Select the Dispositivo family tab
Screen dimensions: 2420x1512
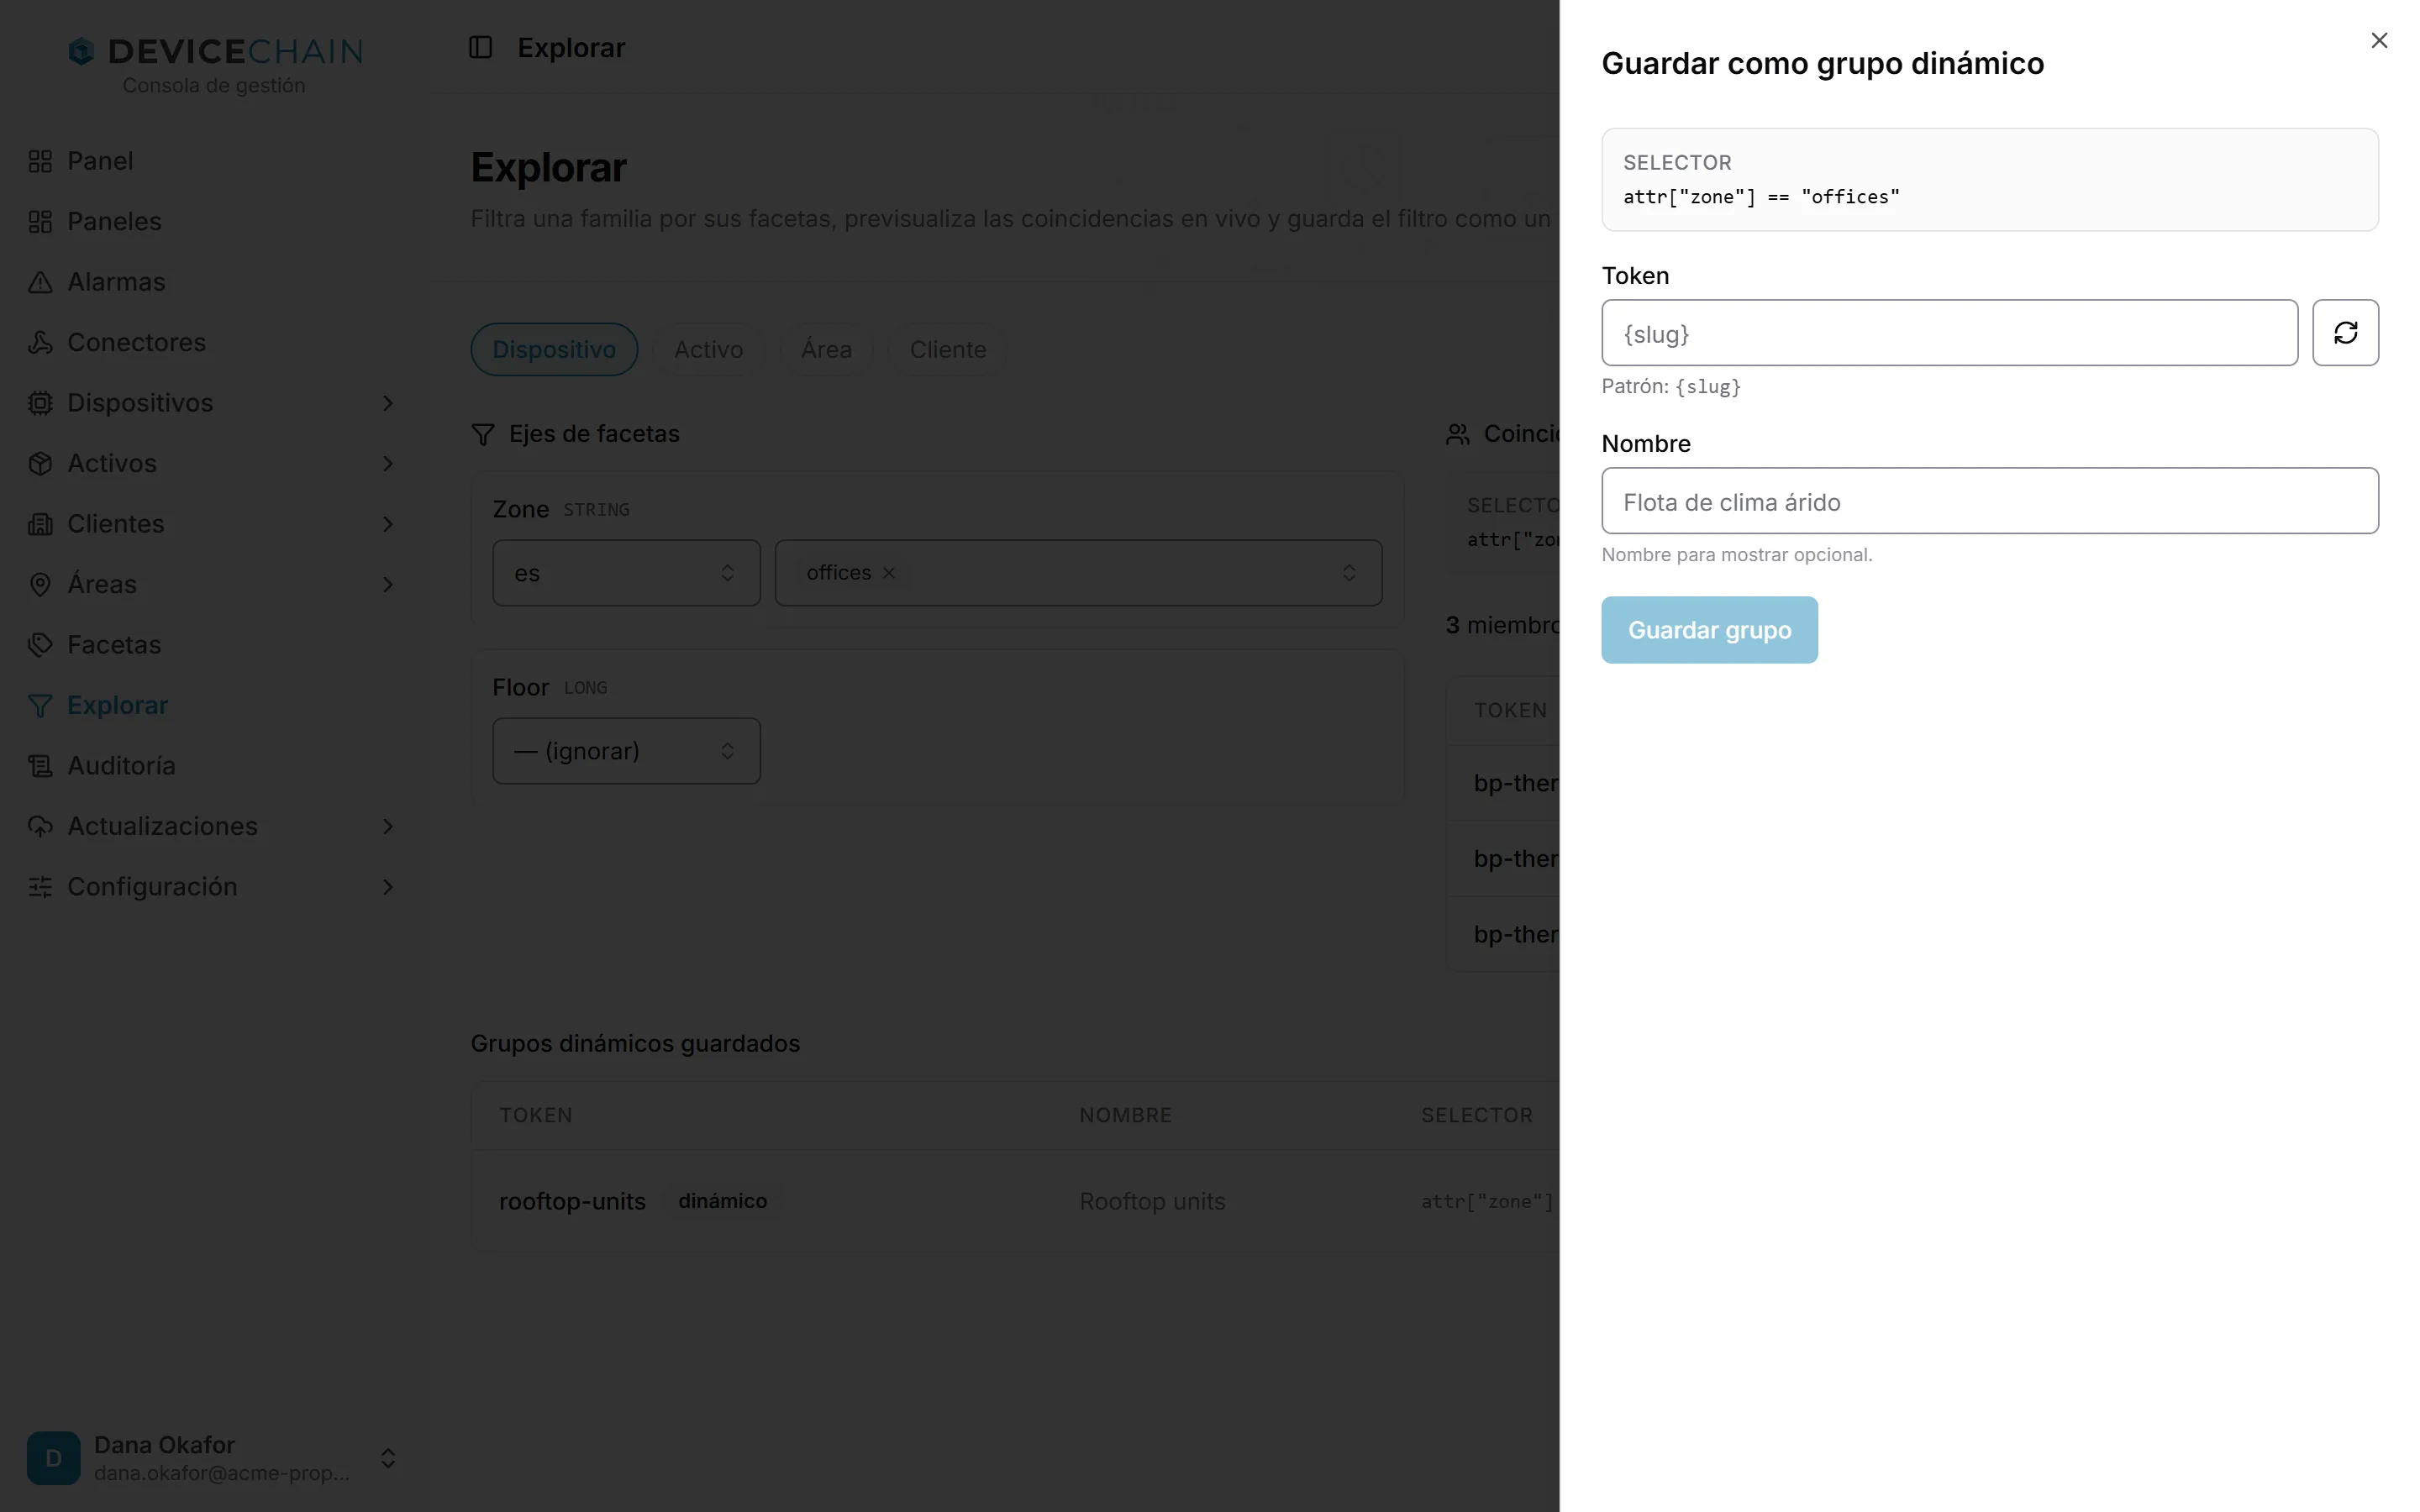pos(554,349)
